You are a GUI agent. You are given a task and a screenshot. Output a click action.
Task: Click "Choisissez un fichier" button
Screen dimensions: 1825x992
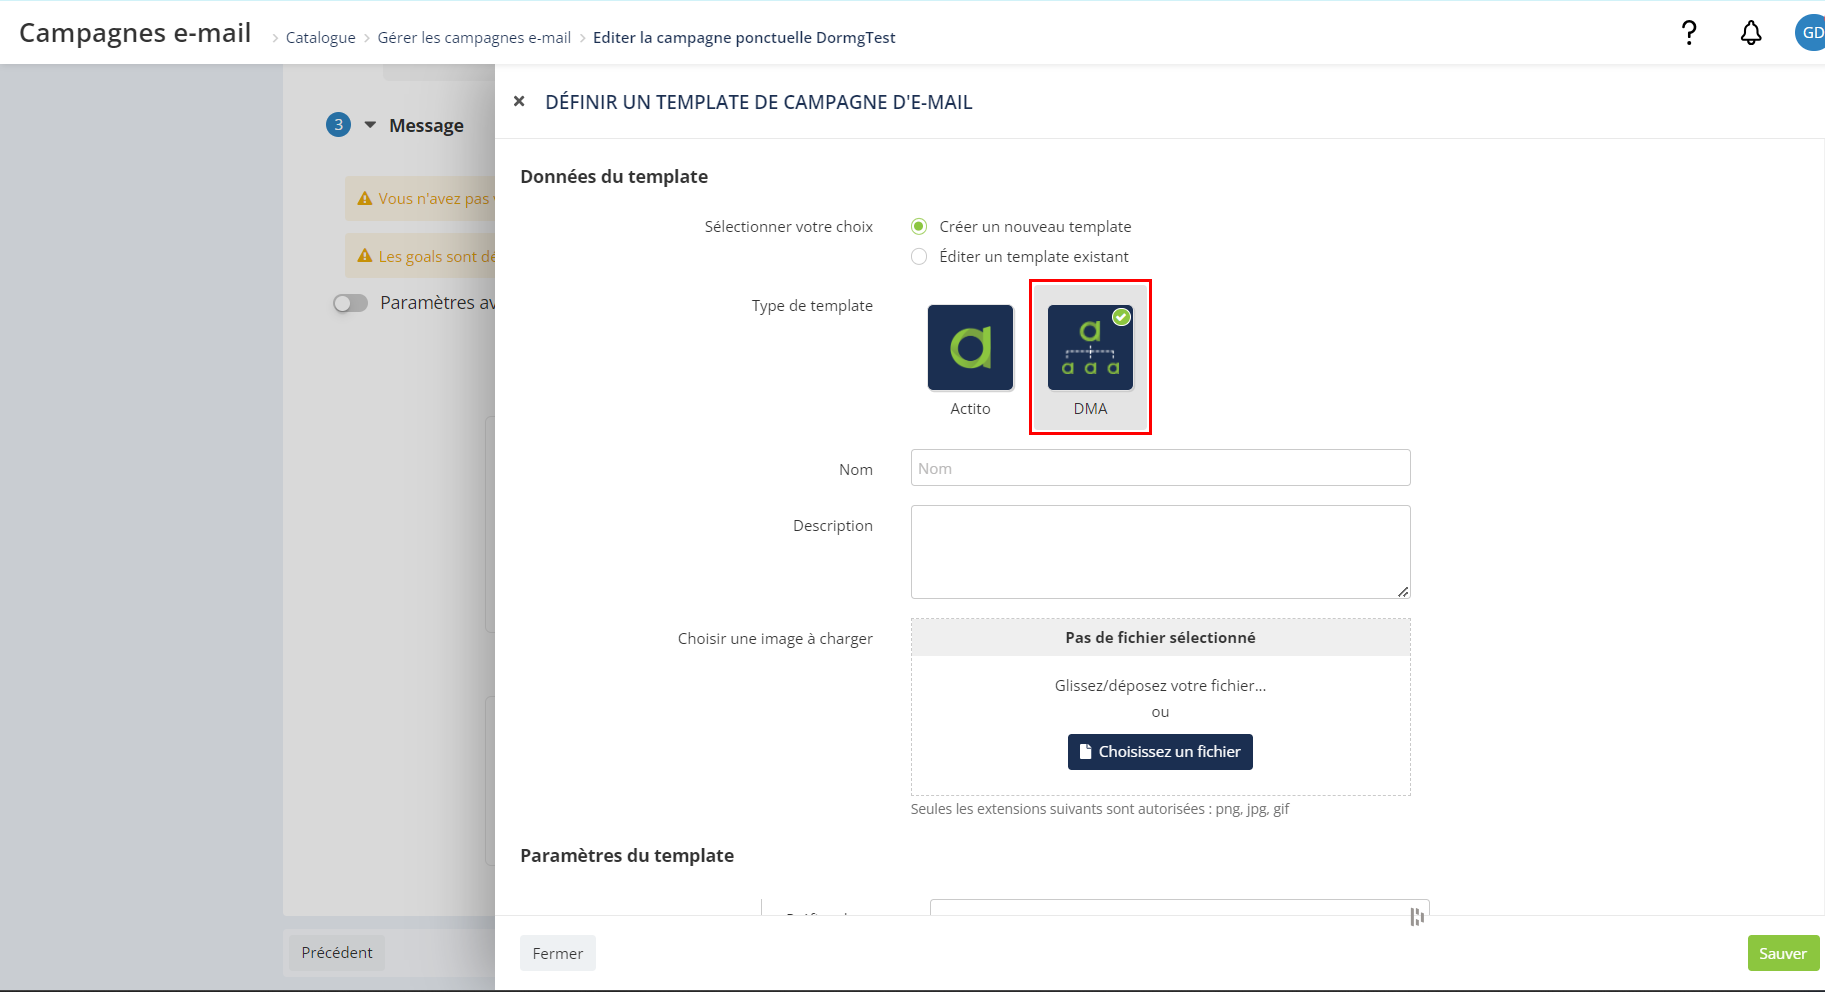[1160, 752]
